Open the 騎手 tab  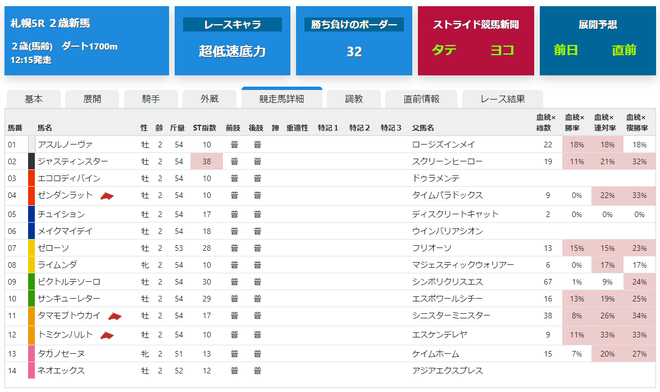[151, 99]
